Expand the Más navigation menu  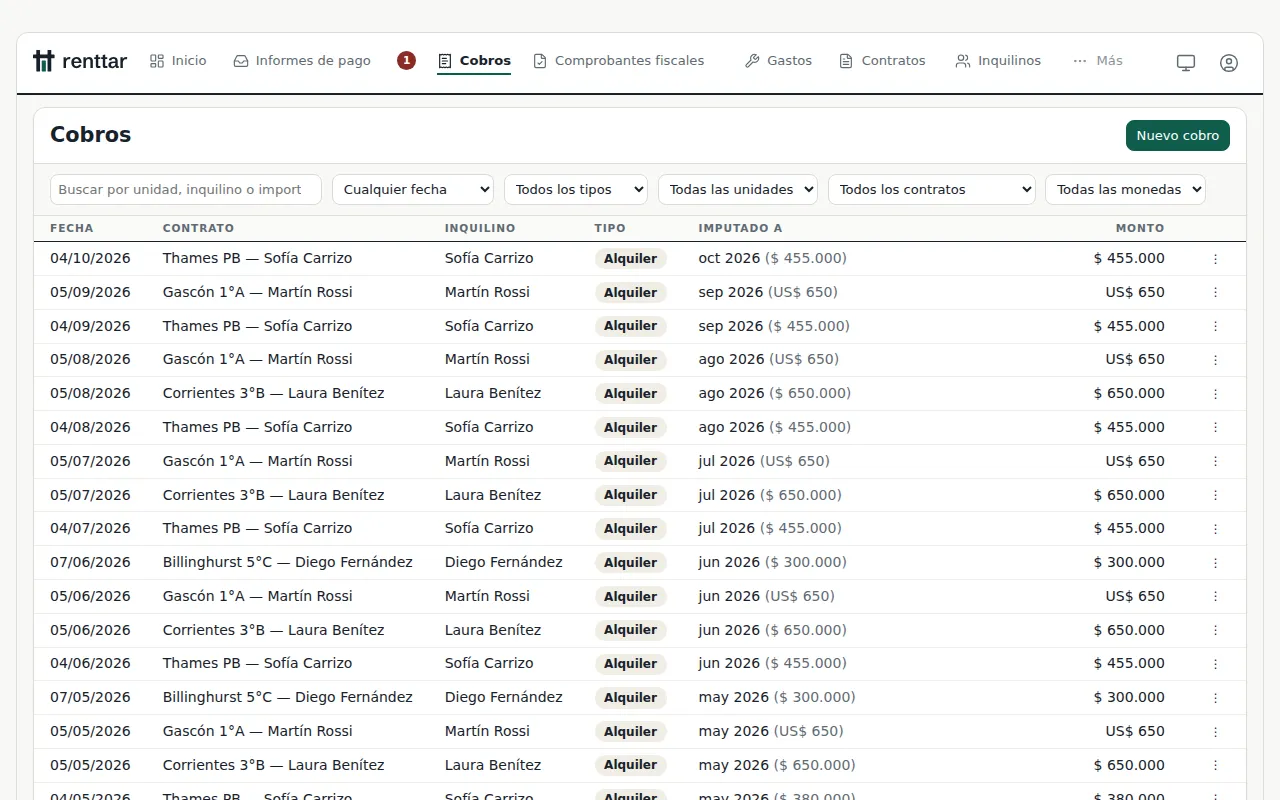(x=1098, y=61)
